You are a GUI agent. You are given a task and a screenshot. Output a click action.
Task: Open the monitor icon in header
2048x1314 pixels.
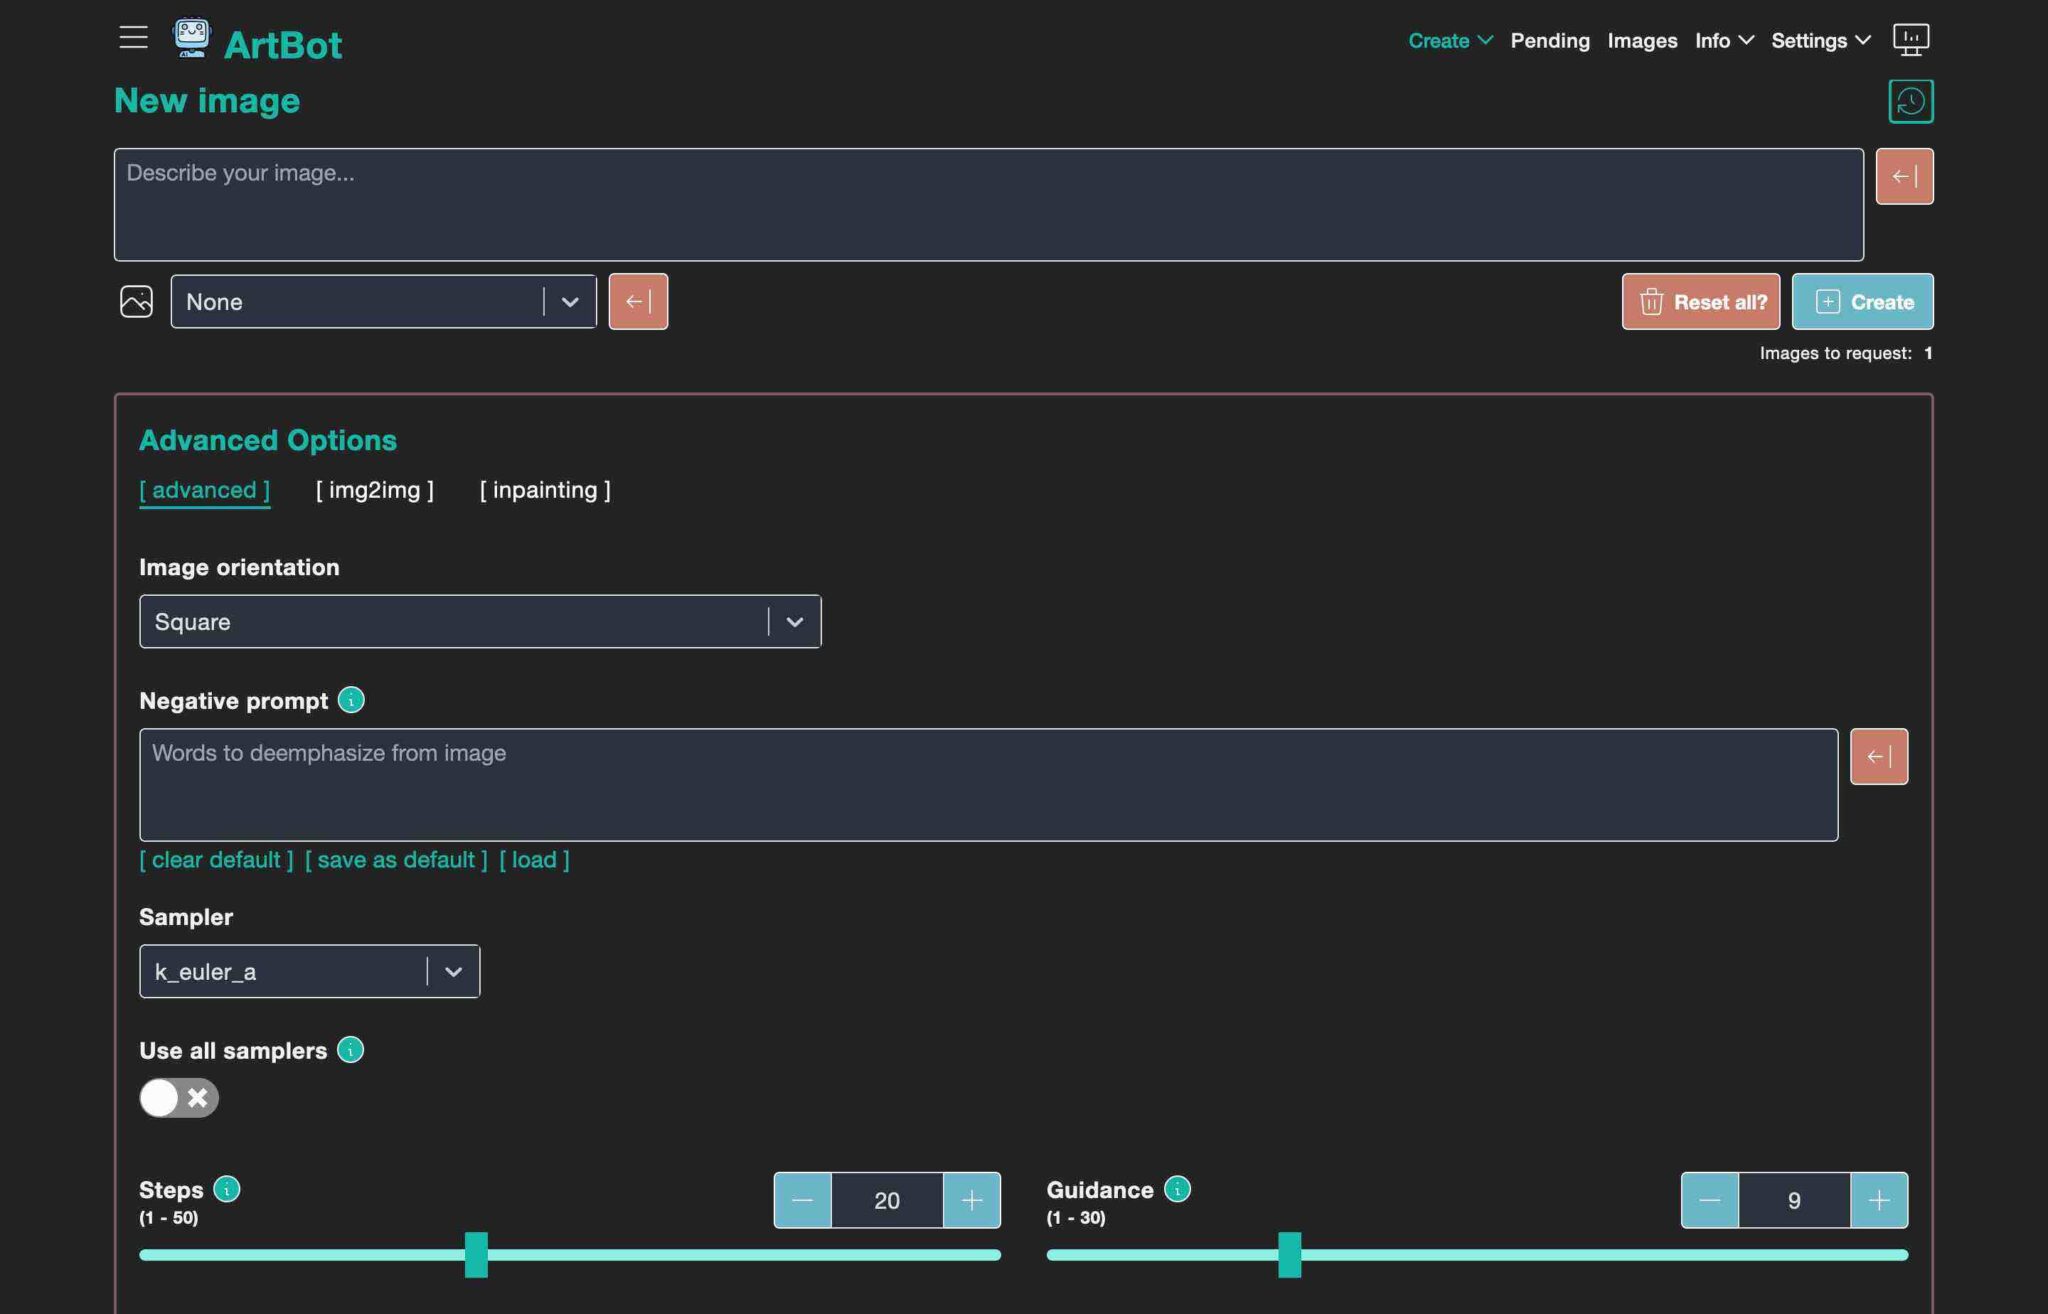[x=1910, y=40]
